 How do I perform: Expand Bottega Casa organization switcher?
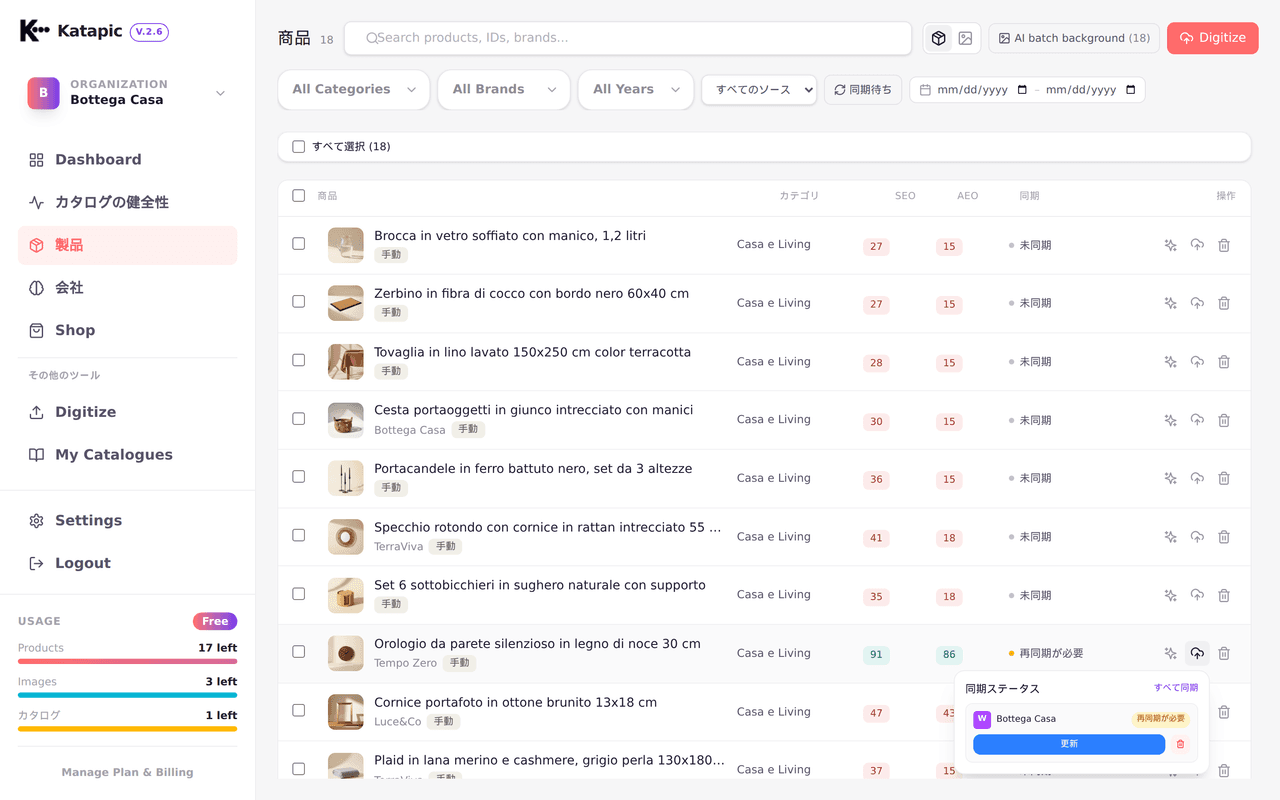click(128, 92)
